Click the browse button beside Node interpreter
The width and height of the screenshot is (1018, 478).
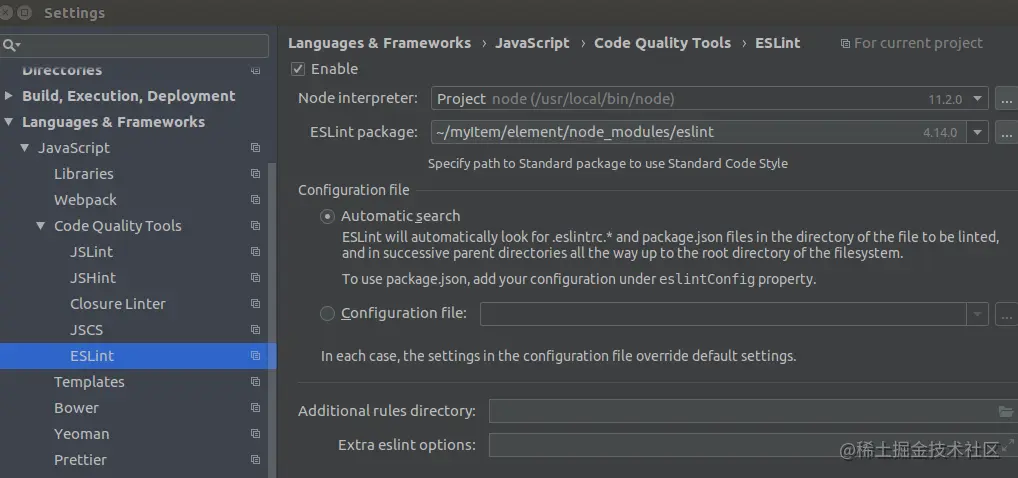(1006, 99)
